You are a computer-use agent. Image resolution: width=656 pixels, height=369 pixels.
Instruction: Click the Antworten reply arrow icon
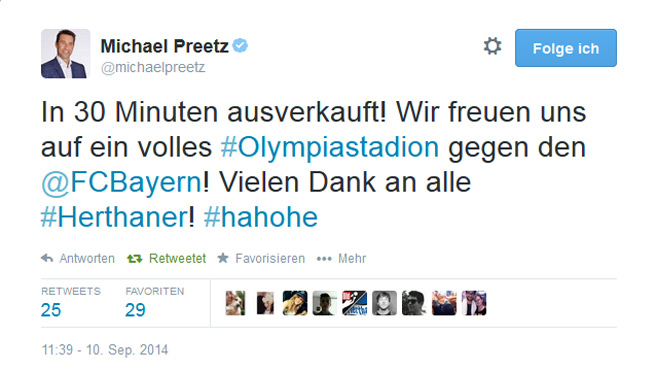click(47, 258)
